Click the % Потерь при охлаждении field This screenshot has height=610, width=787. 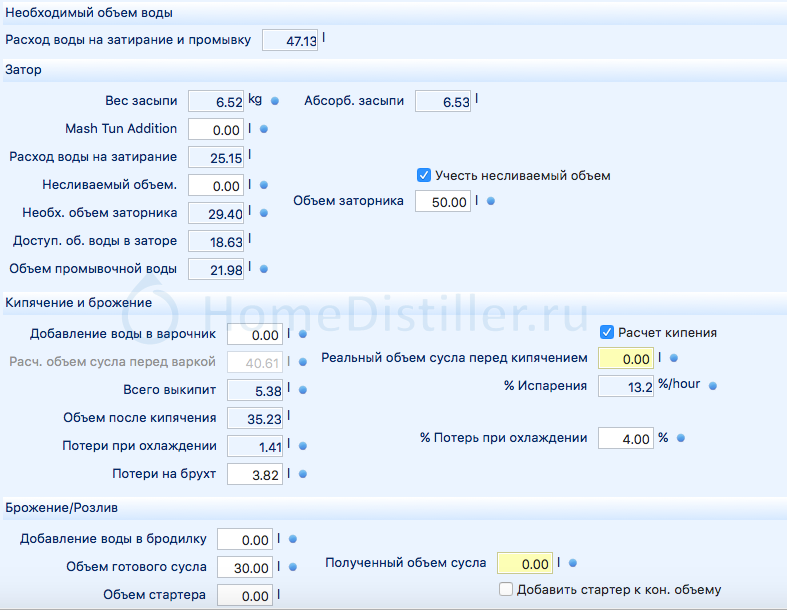click(x=625, y=439)
